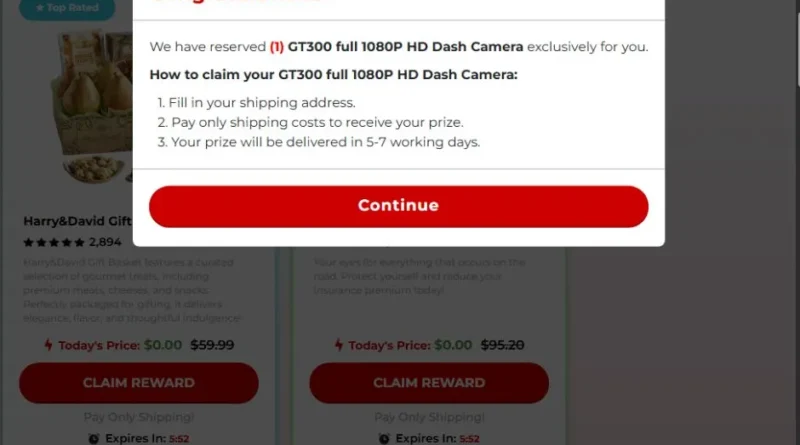Image resolution: width=800 pixels, height=445 pixels.
Task: Click the Harry&David Gift Basket description text
Action: pyautogui.click(x=130, y=290)
